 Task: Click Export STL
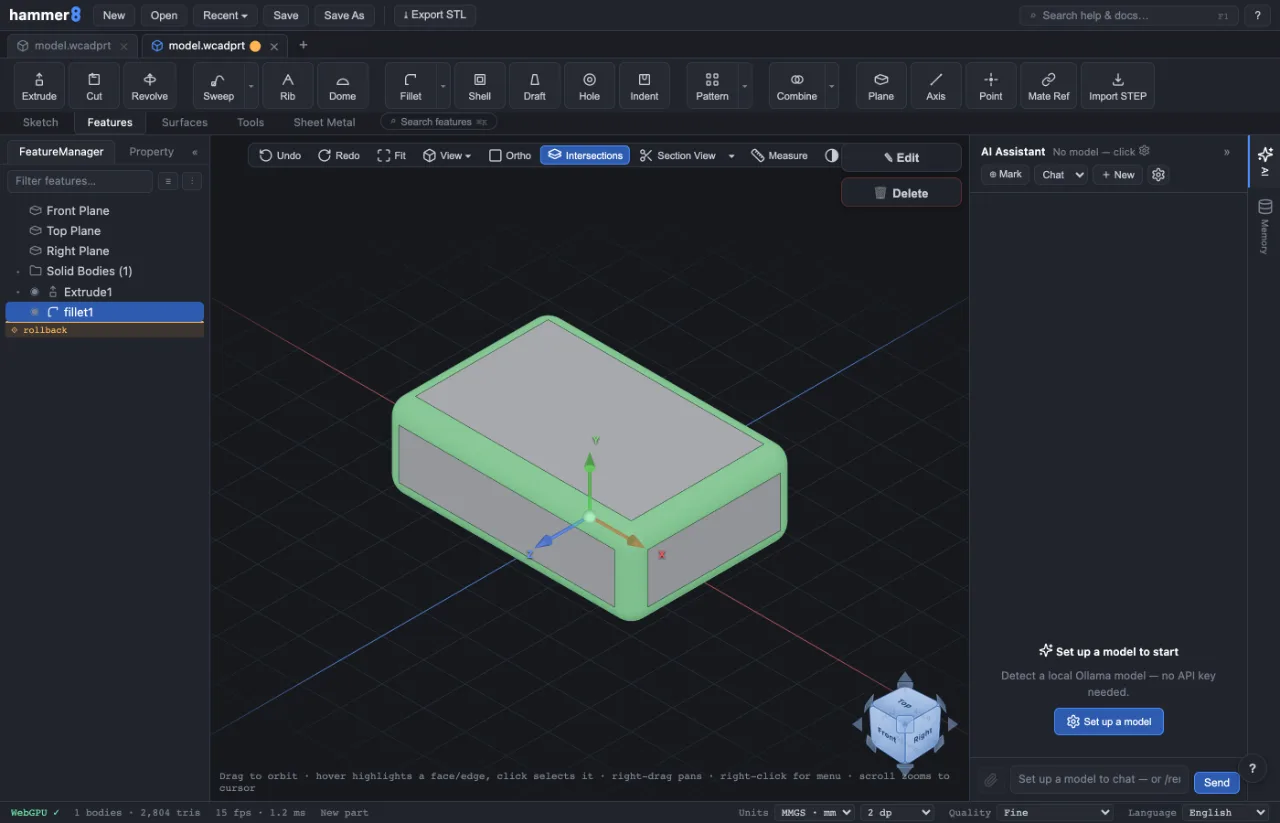435,15
